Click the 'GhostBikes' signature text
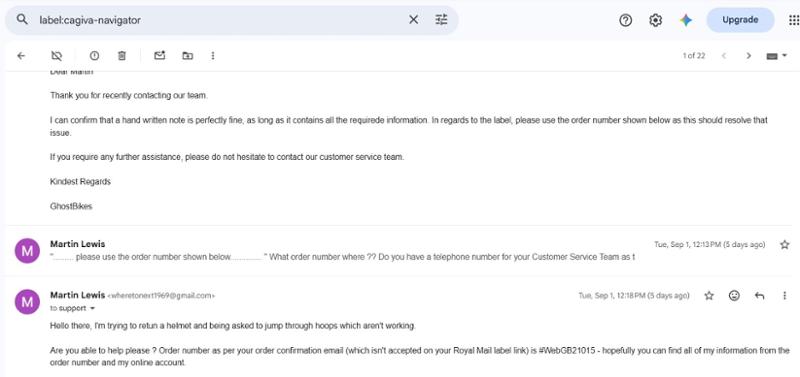This screenshot has width=800, height=377. 71,207
